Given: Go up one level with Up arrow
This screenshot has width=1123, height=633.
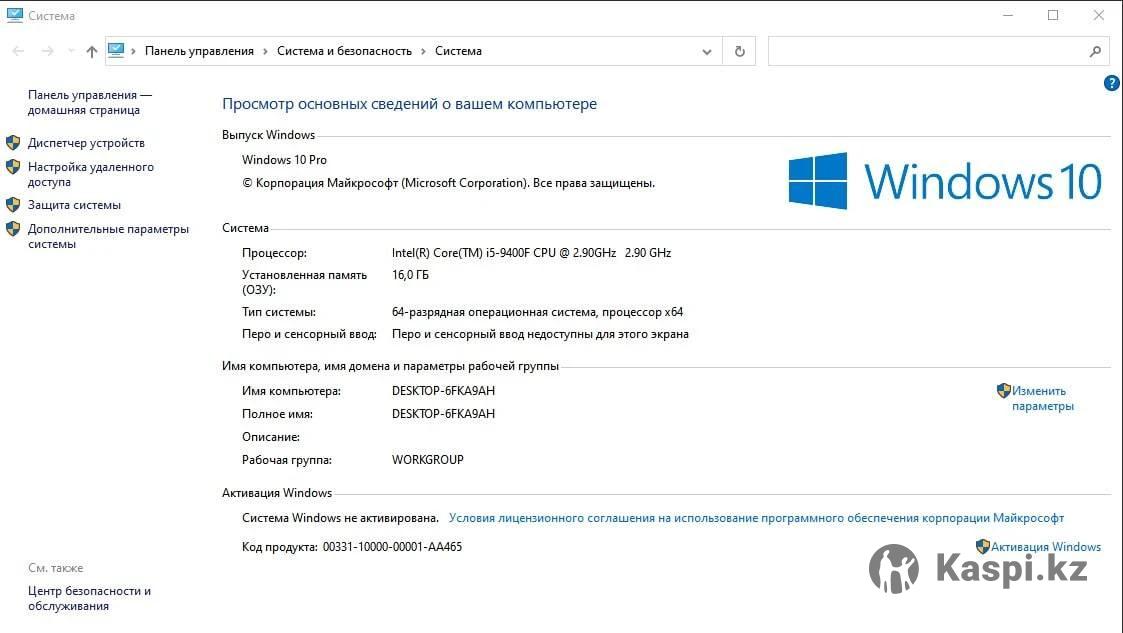Looking at the screenshot, I should click(92, 51).
